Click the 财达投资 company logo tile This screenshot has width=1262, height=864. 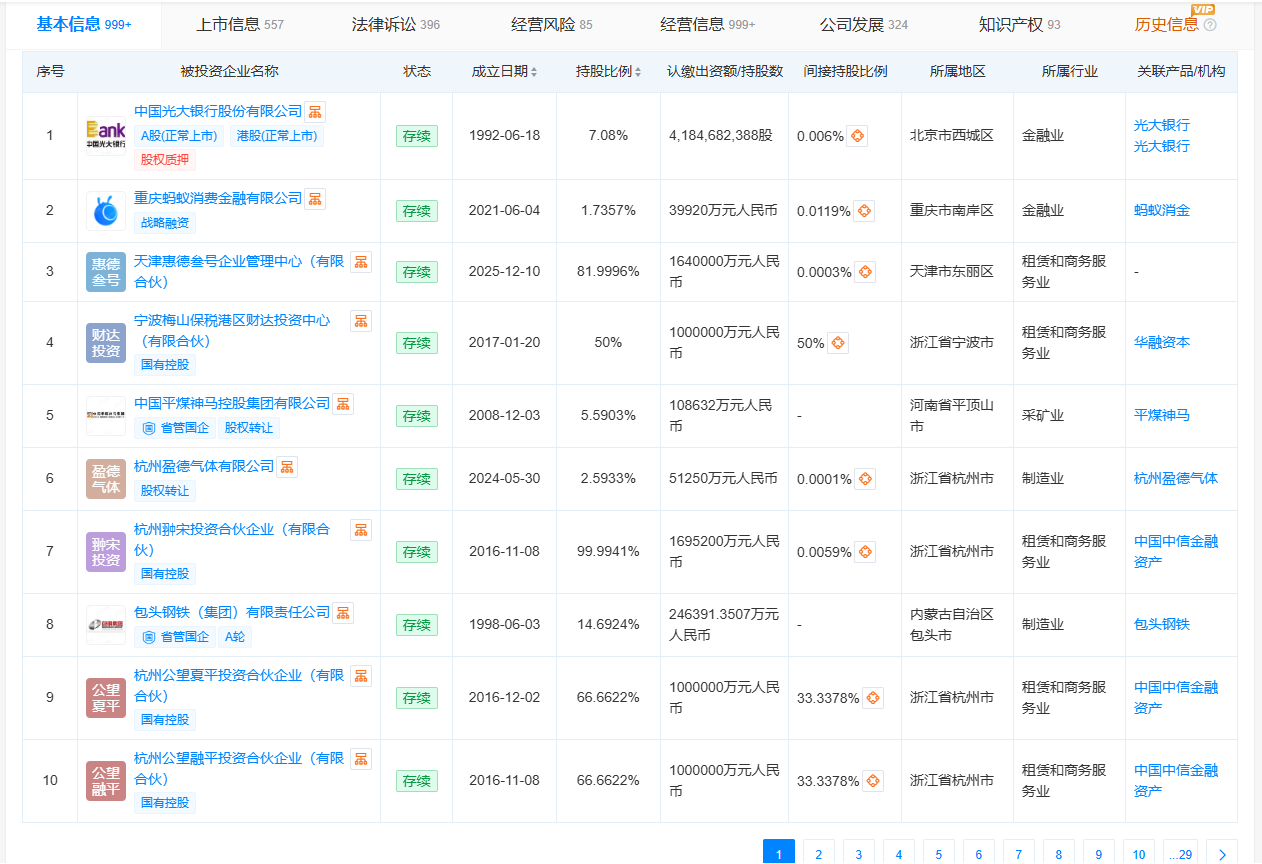(106, 343)
